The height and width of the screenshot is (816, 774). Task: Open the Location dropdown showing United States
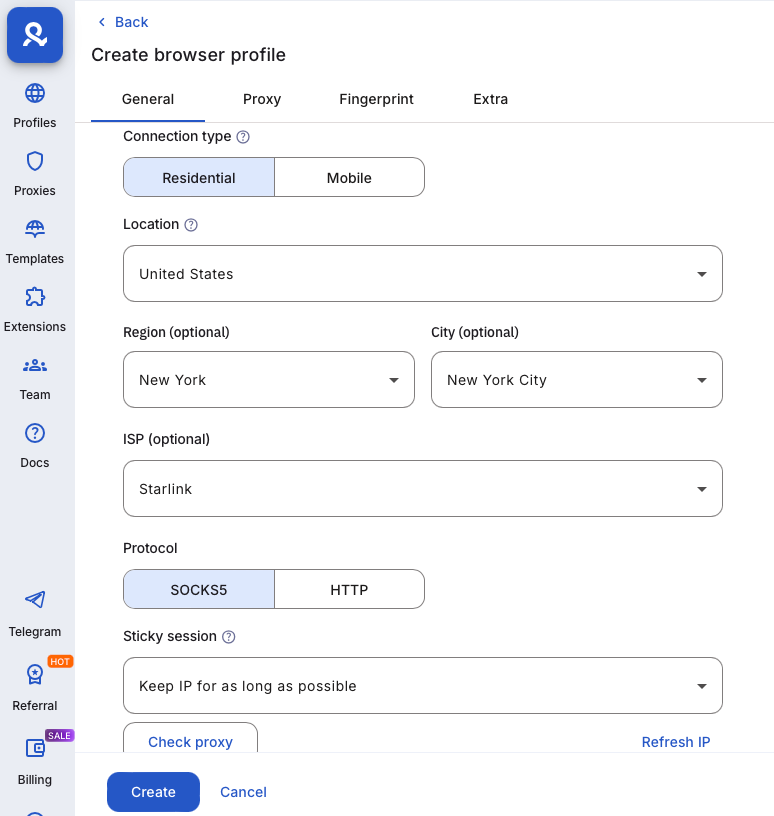(x=422, y=273)
